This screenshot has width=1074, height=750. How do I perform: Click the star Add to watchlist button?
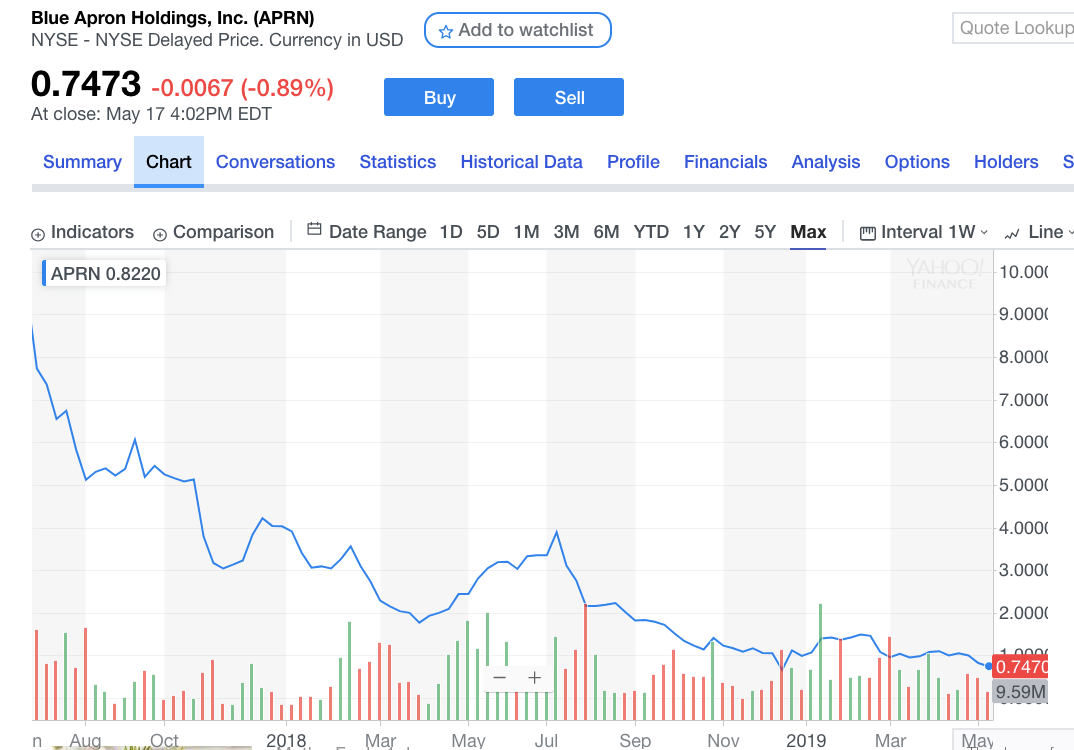pos(517,30)
